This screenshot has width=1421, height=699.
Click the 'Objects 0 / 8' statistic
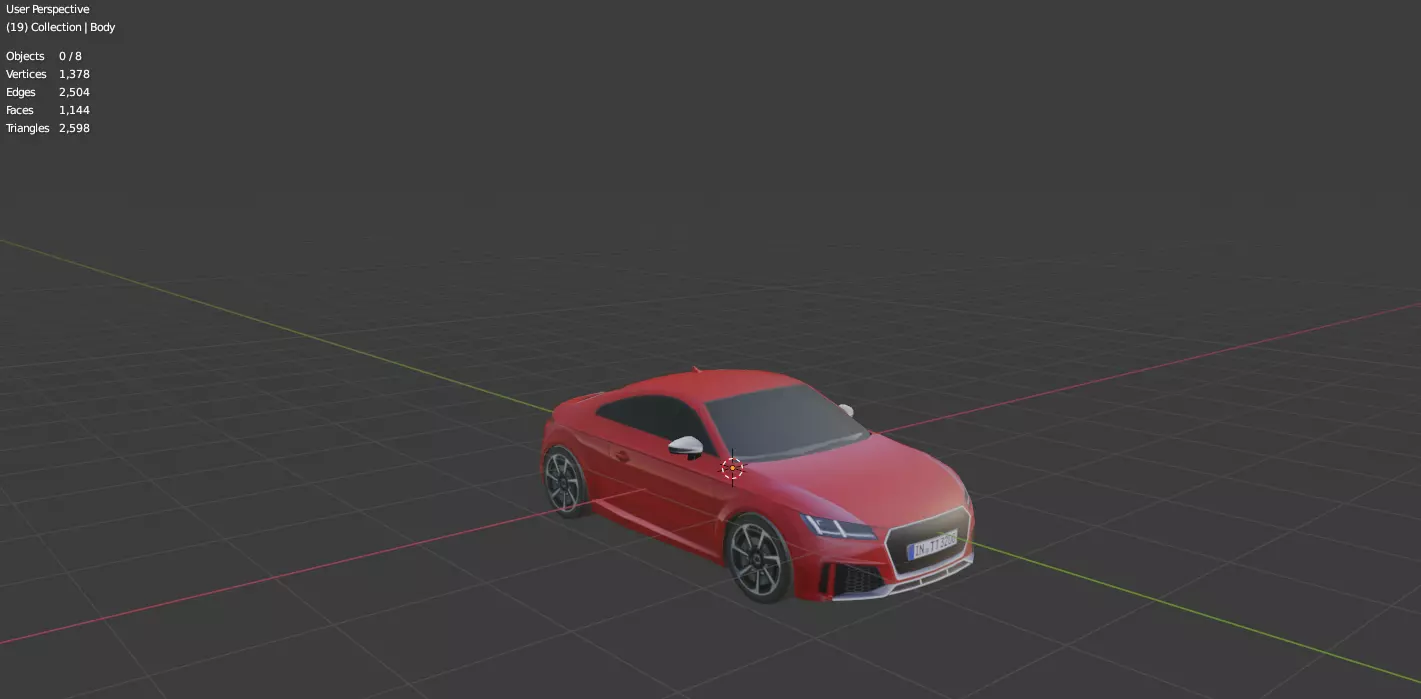coord(44,56)
